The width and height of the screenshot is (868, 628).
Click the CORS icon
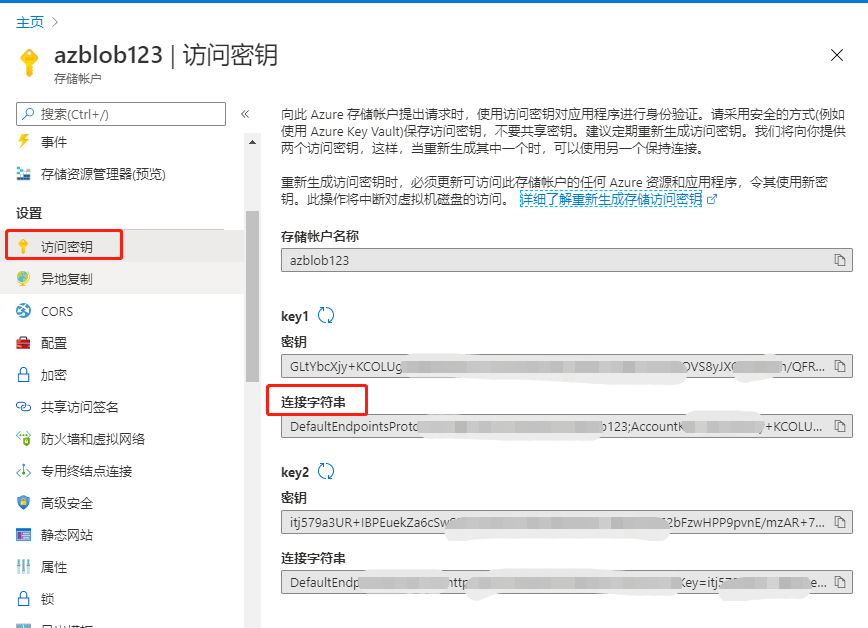(23, 311)
